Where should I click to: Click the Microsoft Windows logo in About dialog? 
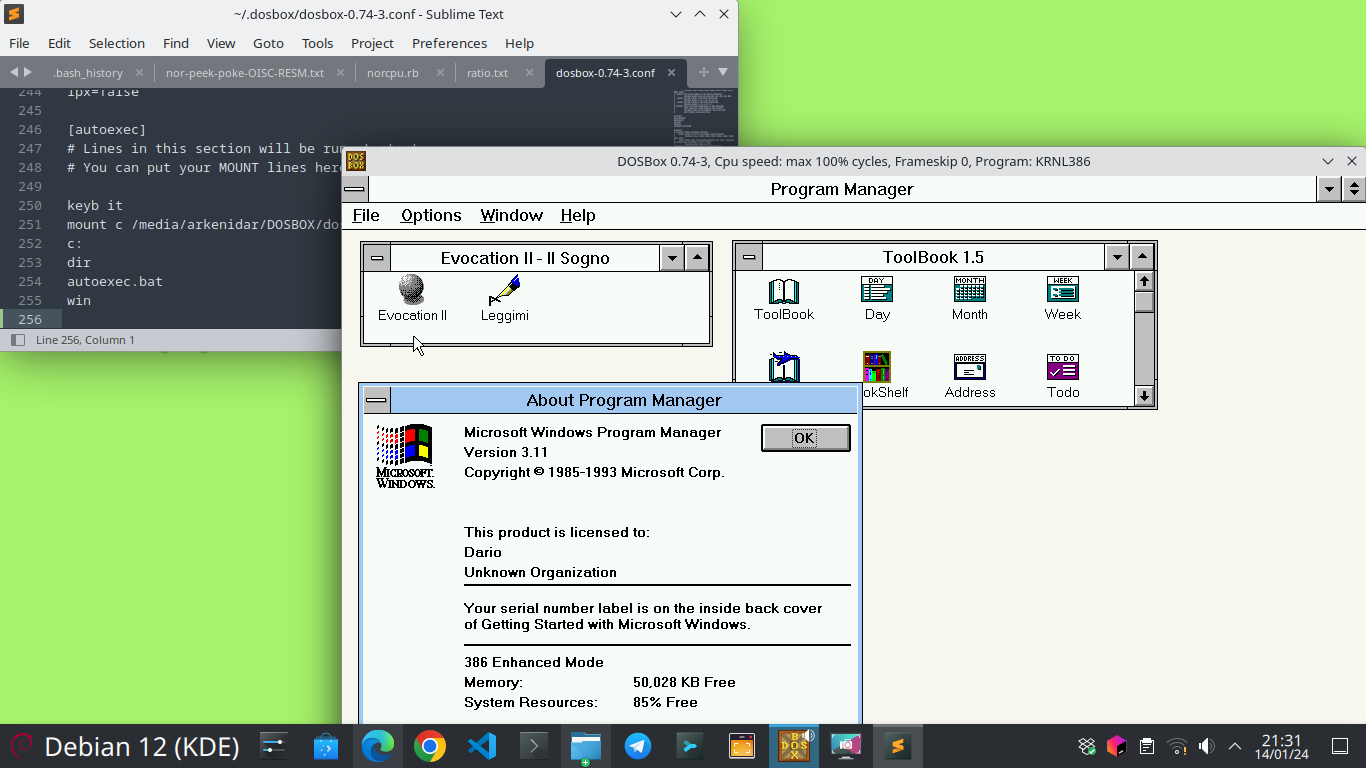click(404, 457)
